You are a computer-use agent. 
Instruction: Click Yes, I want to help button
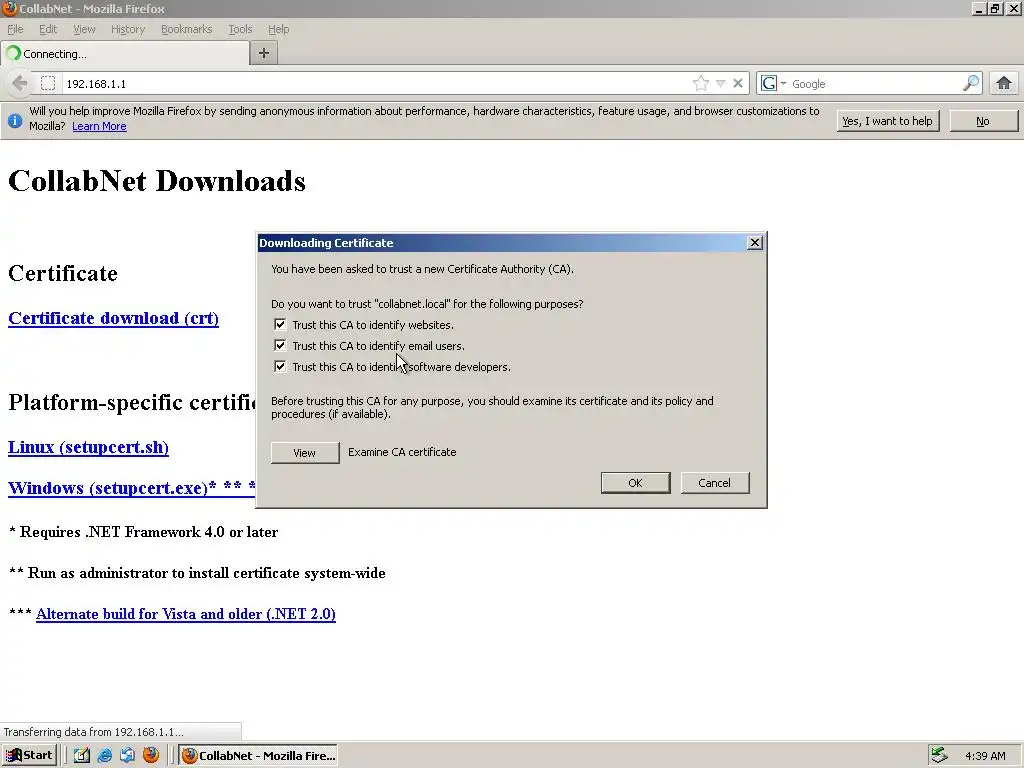point(888,121)
